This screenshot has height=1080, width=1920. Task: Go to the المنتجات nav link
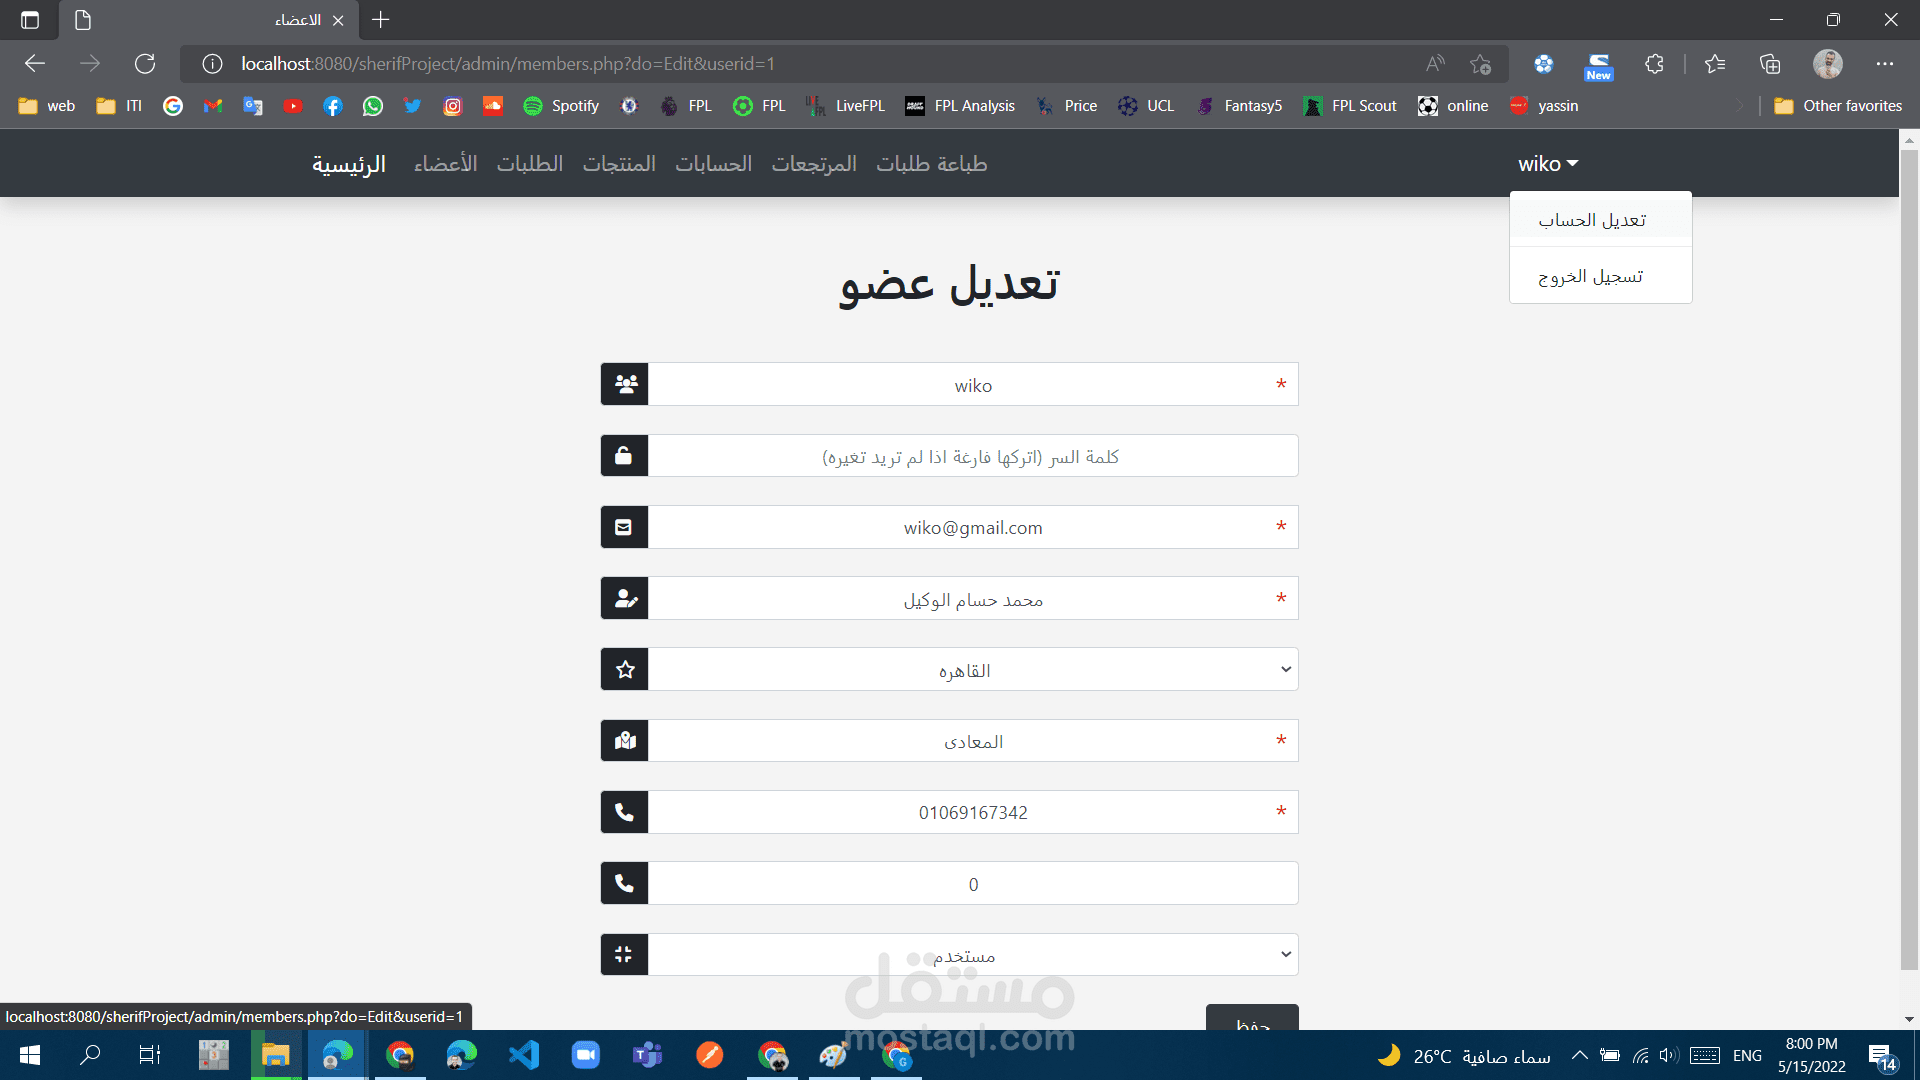click(x=619, y=164)
